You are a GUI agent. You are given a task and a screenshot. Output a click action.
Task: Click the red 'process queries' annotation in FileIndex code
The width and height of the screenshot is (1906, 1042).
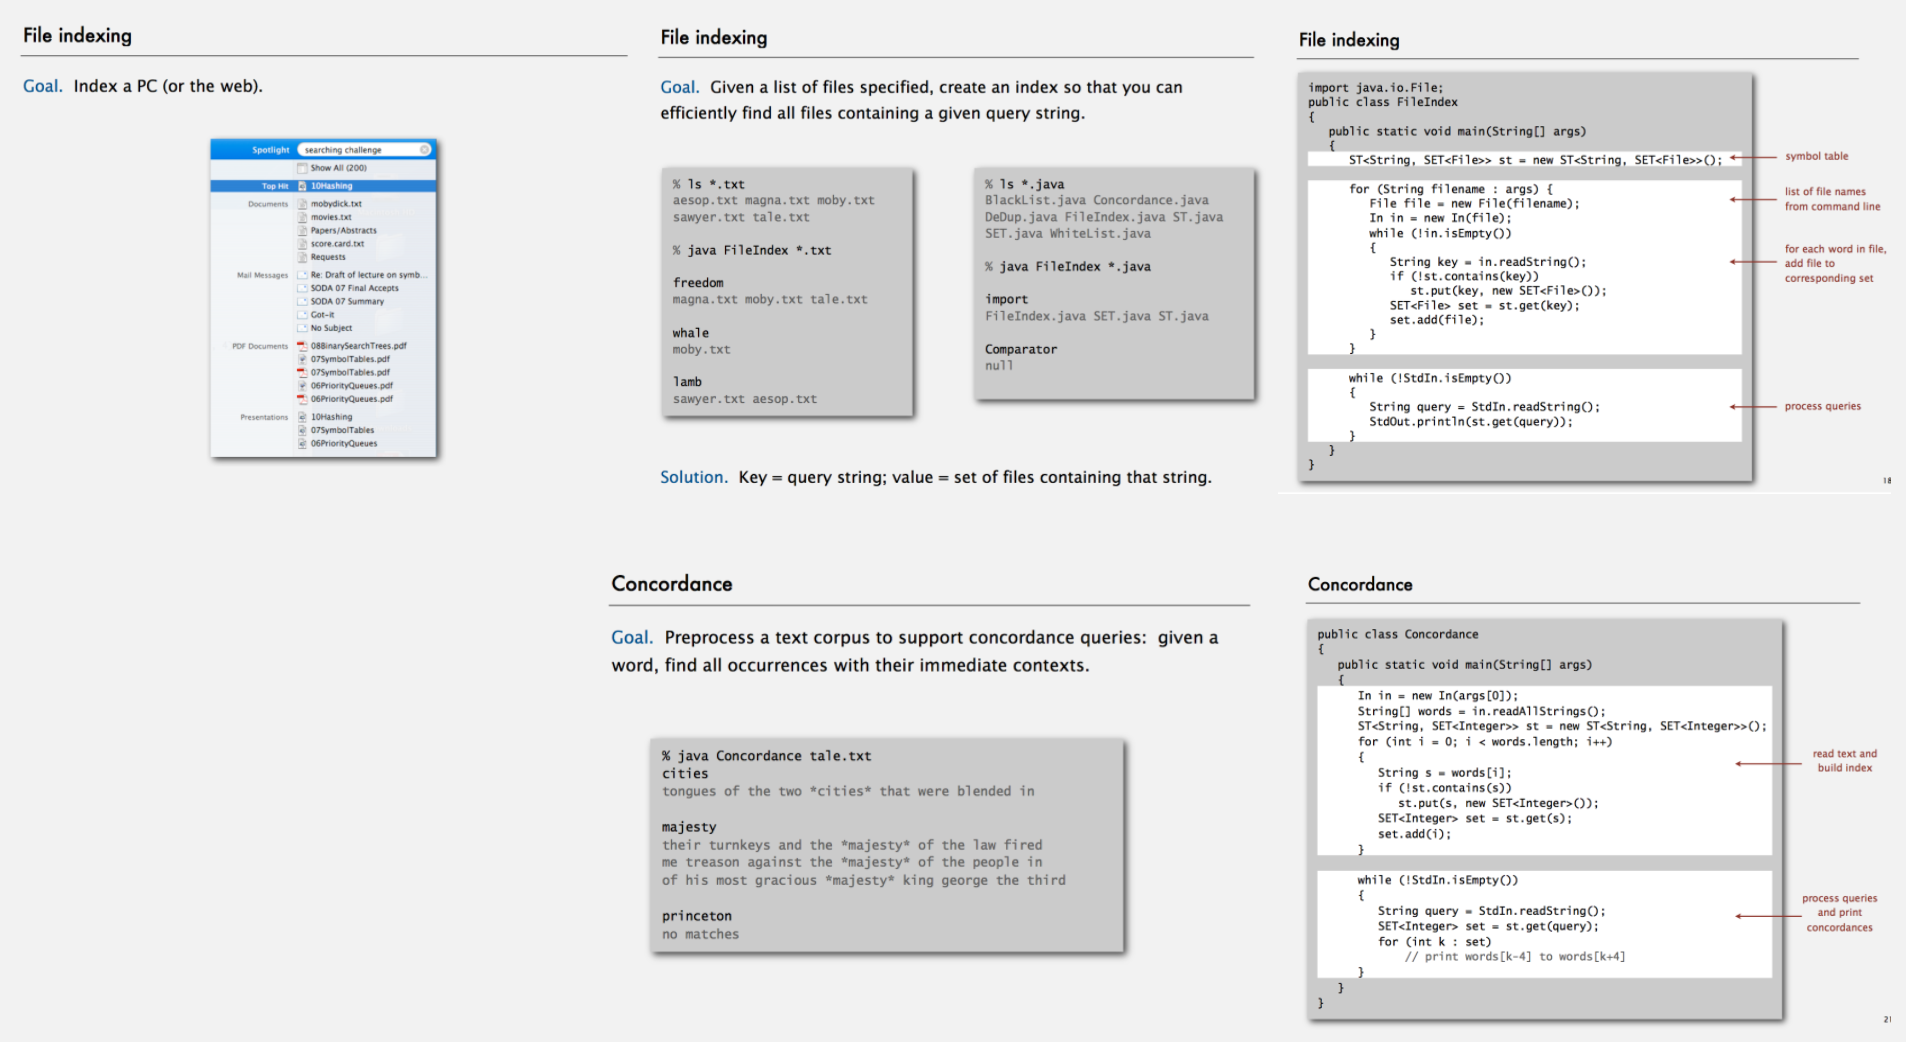pyautogui.click(x=1823, y=406)
